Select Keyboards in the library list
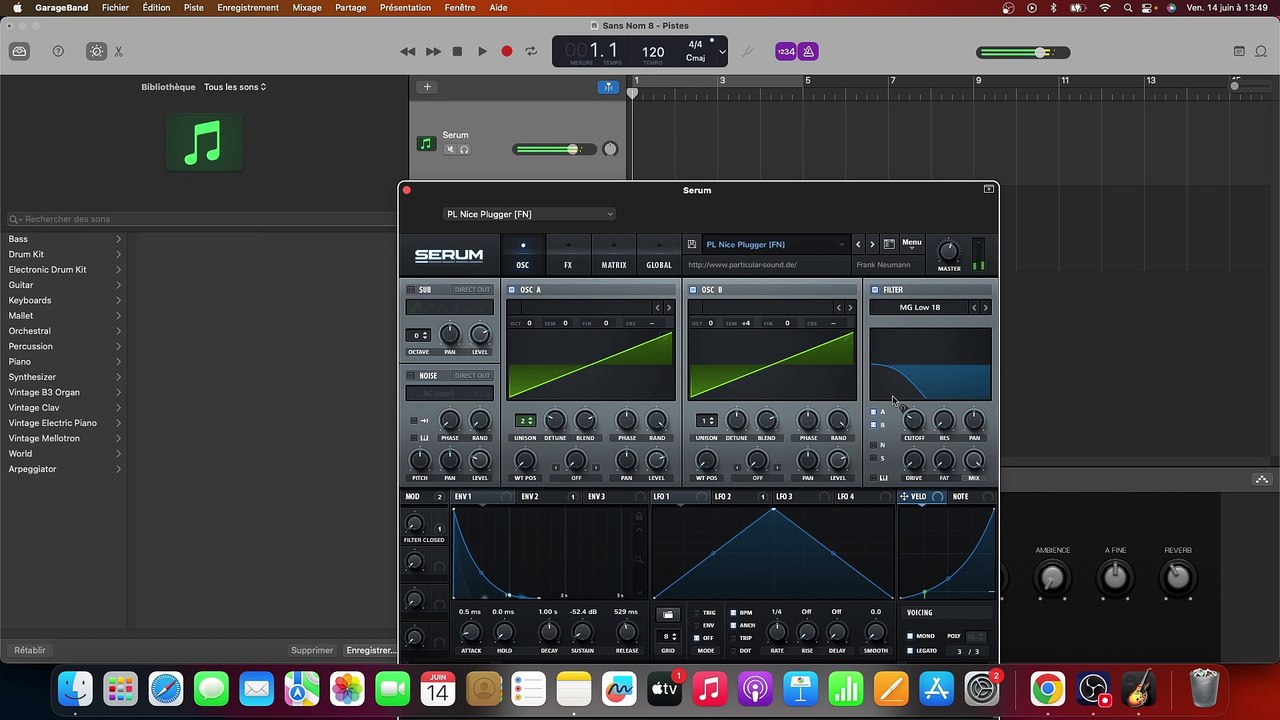The width and height of the screenshot is (1280, 720). (30, 300)
